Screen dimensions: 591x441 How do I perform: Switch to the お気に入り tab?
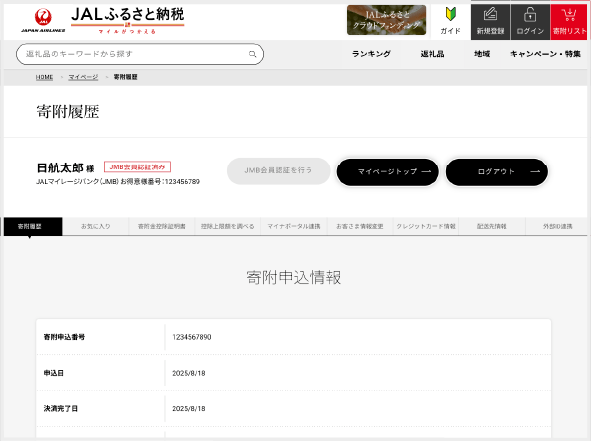click(x=96, y=226)
